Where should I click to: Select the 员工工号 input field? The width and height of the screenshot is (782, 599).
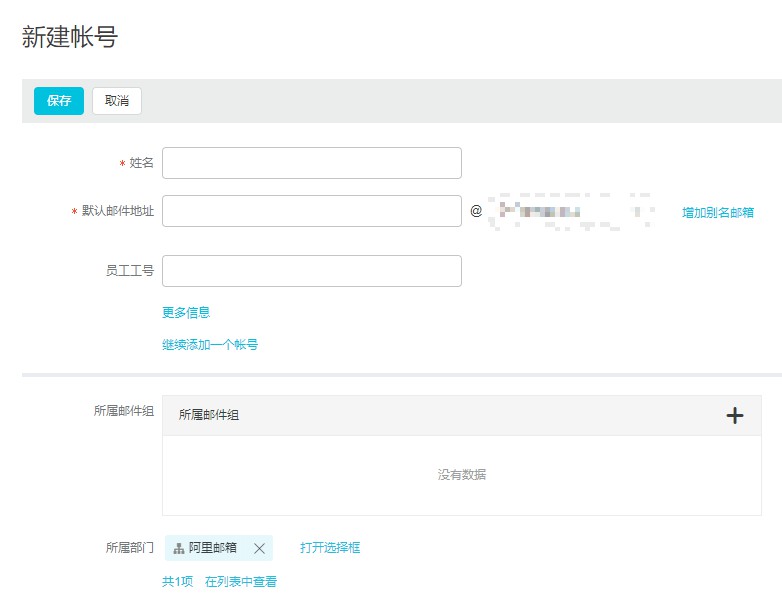311,271
